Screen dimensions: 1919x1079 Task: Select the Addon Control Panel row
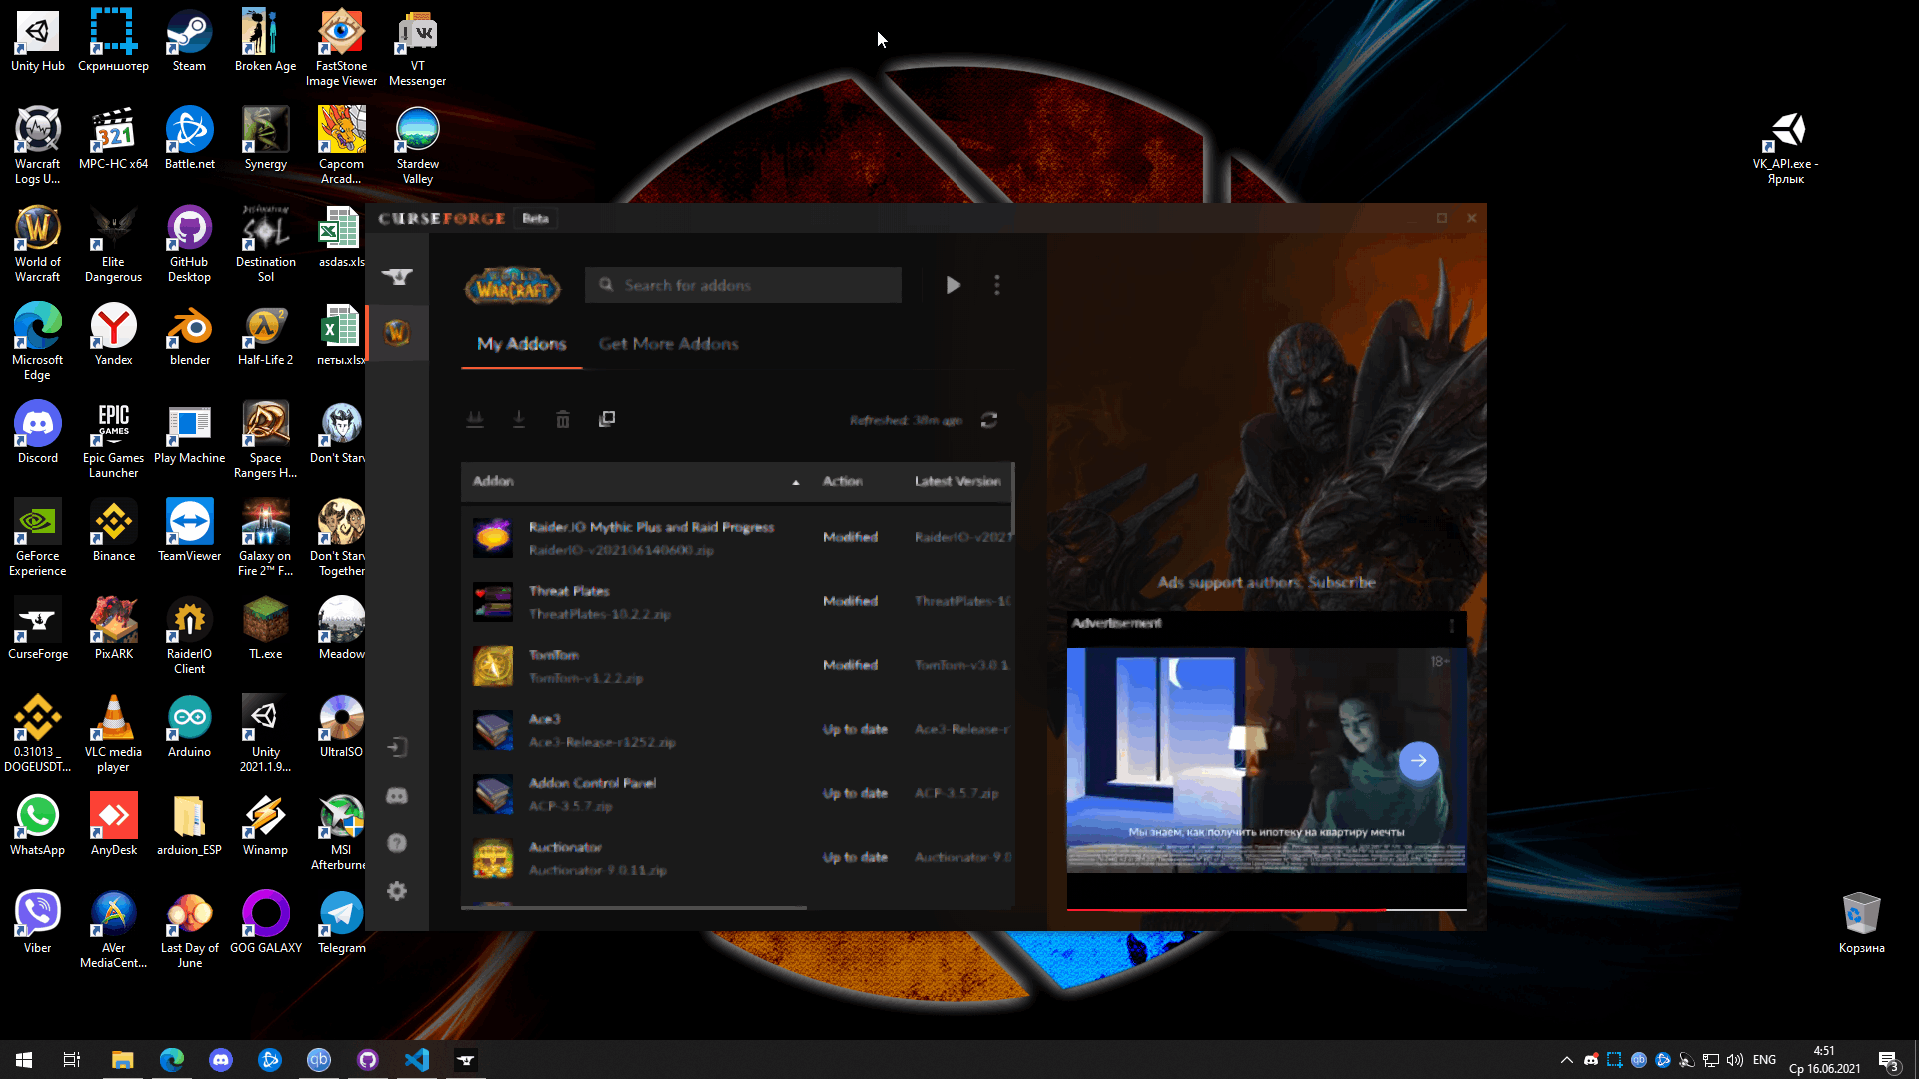pos(737,794)
